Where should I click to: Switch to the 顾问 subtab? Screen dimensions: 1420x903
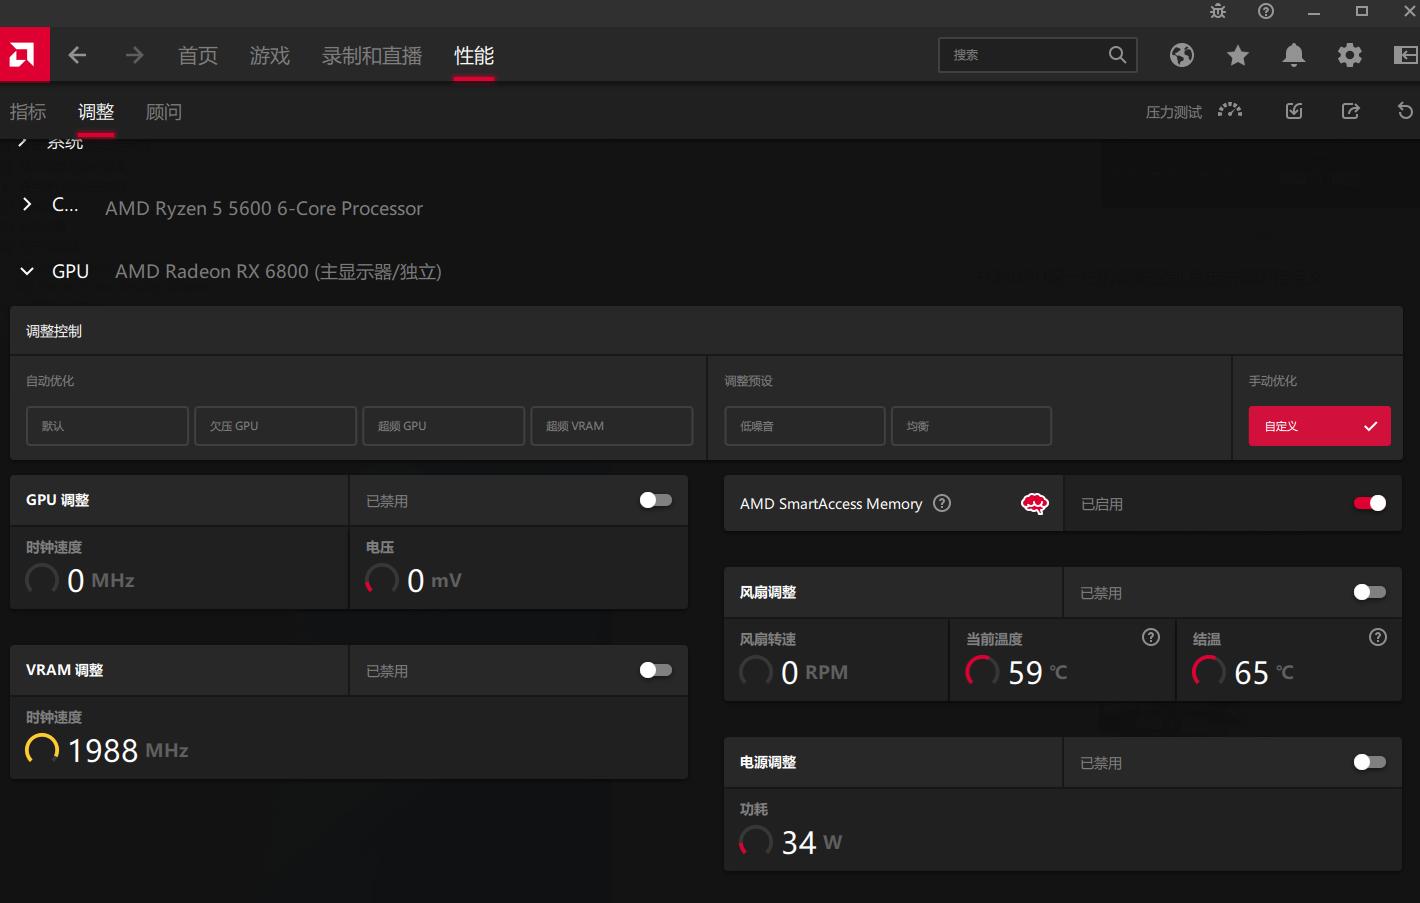coord(164,112)
